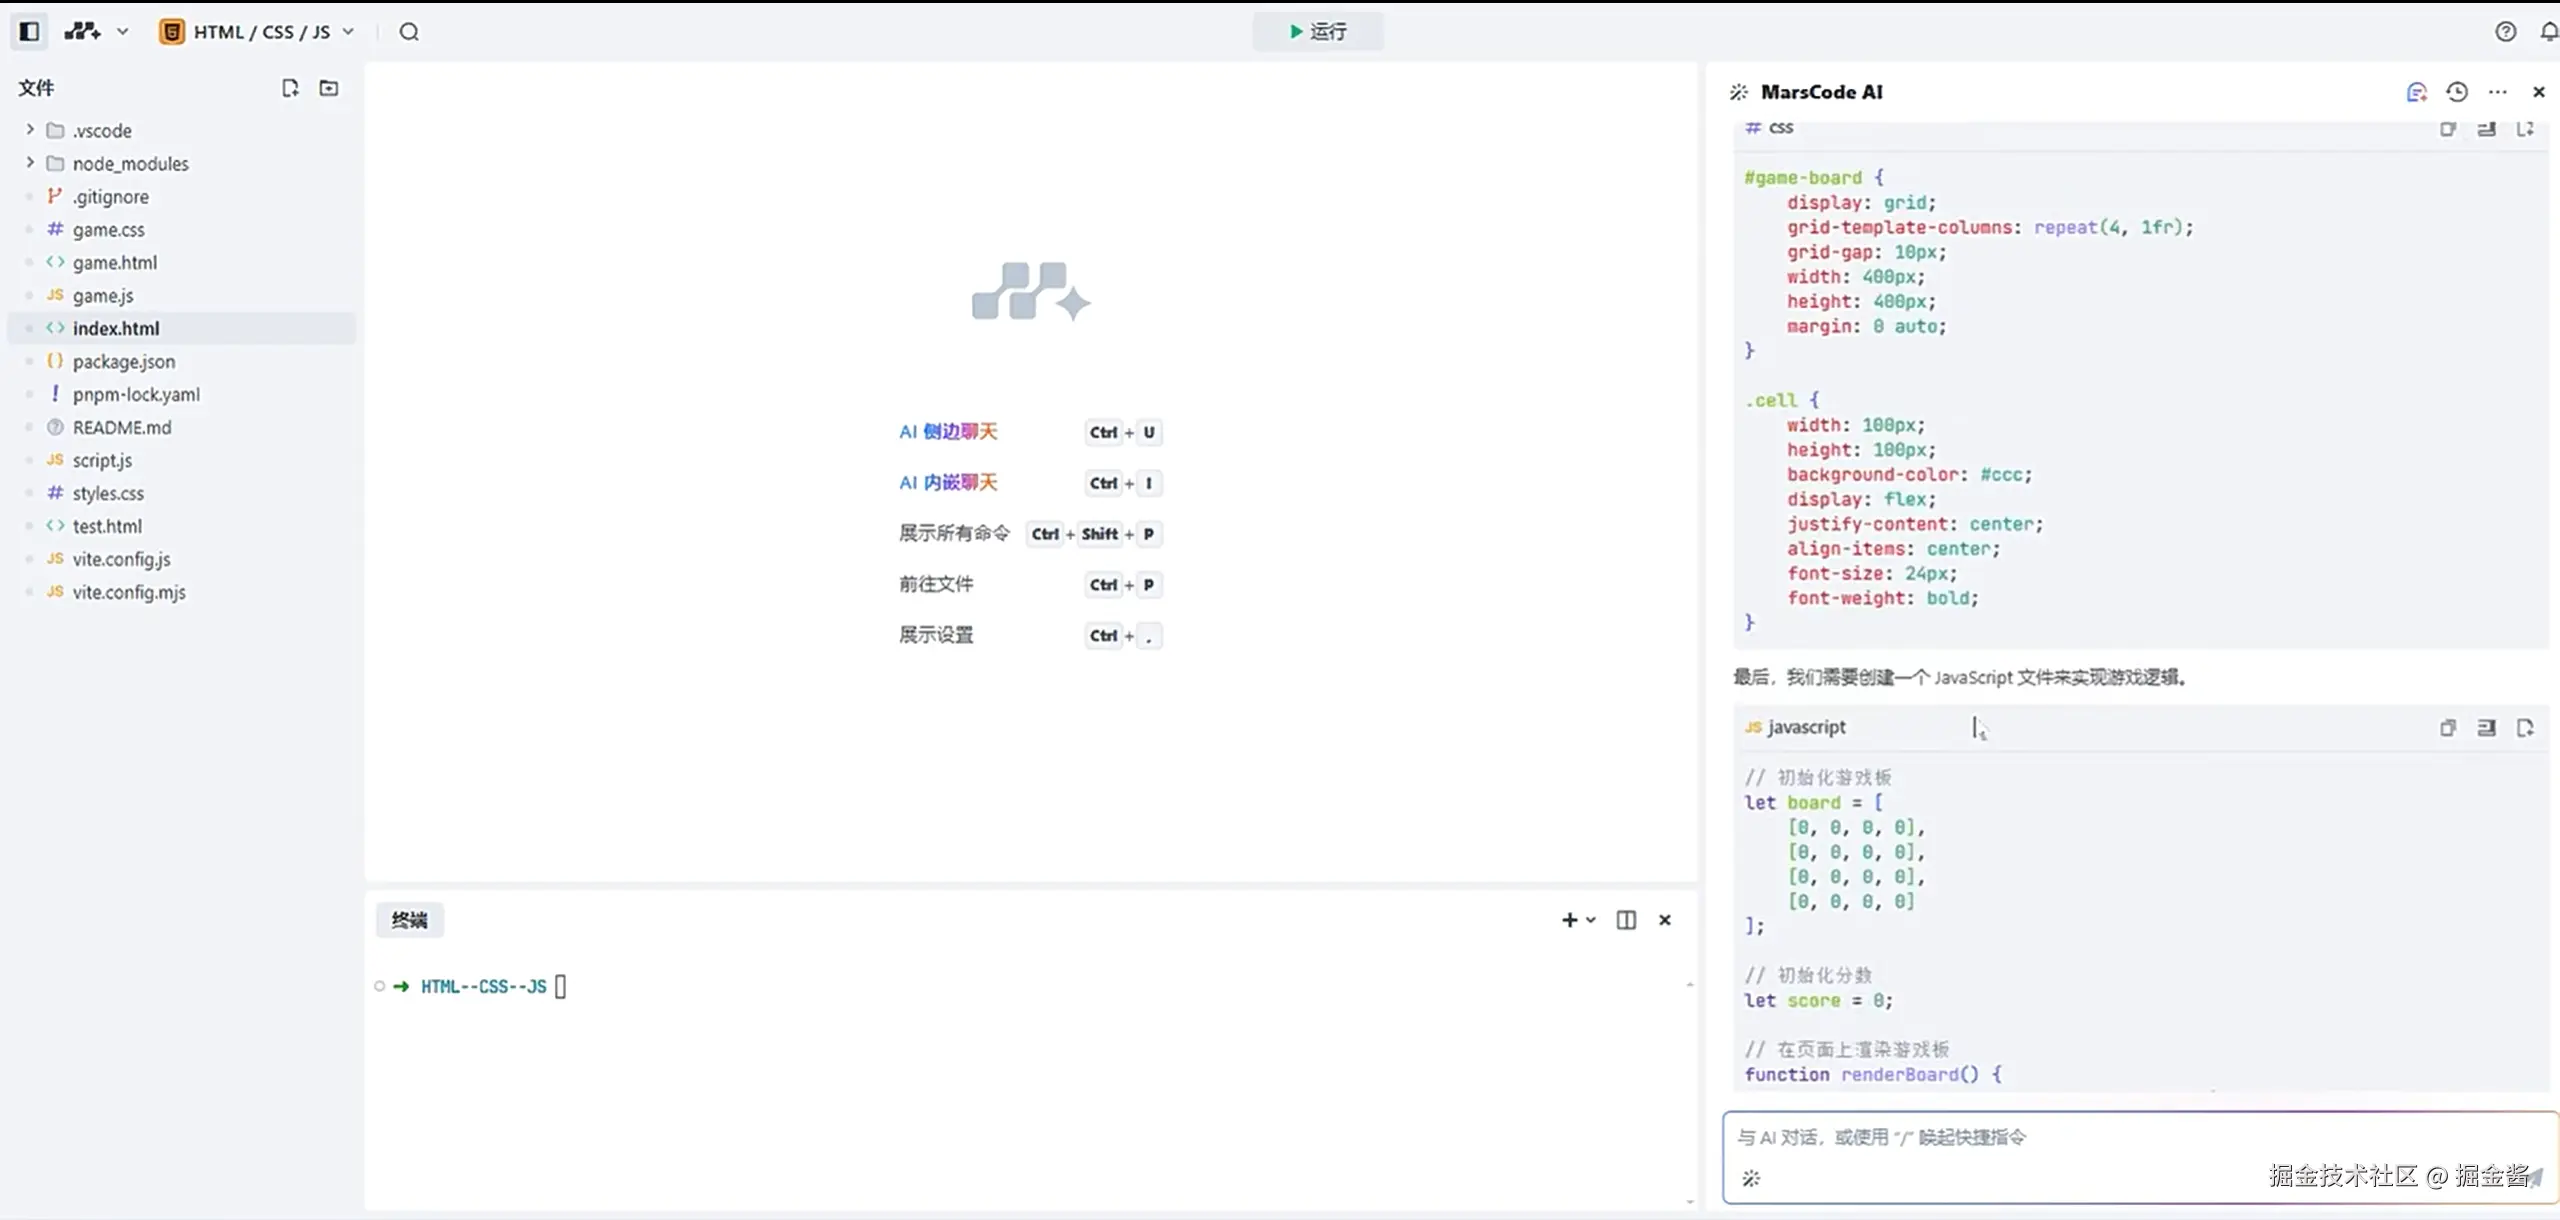
Task: Select the 终端 tab
Action: click(x=409, y=920)
